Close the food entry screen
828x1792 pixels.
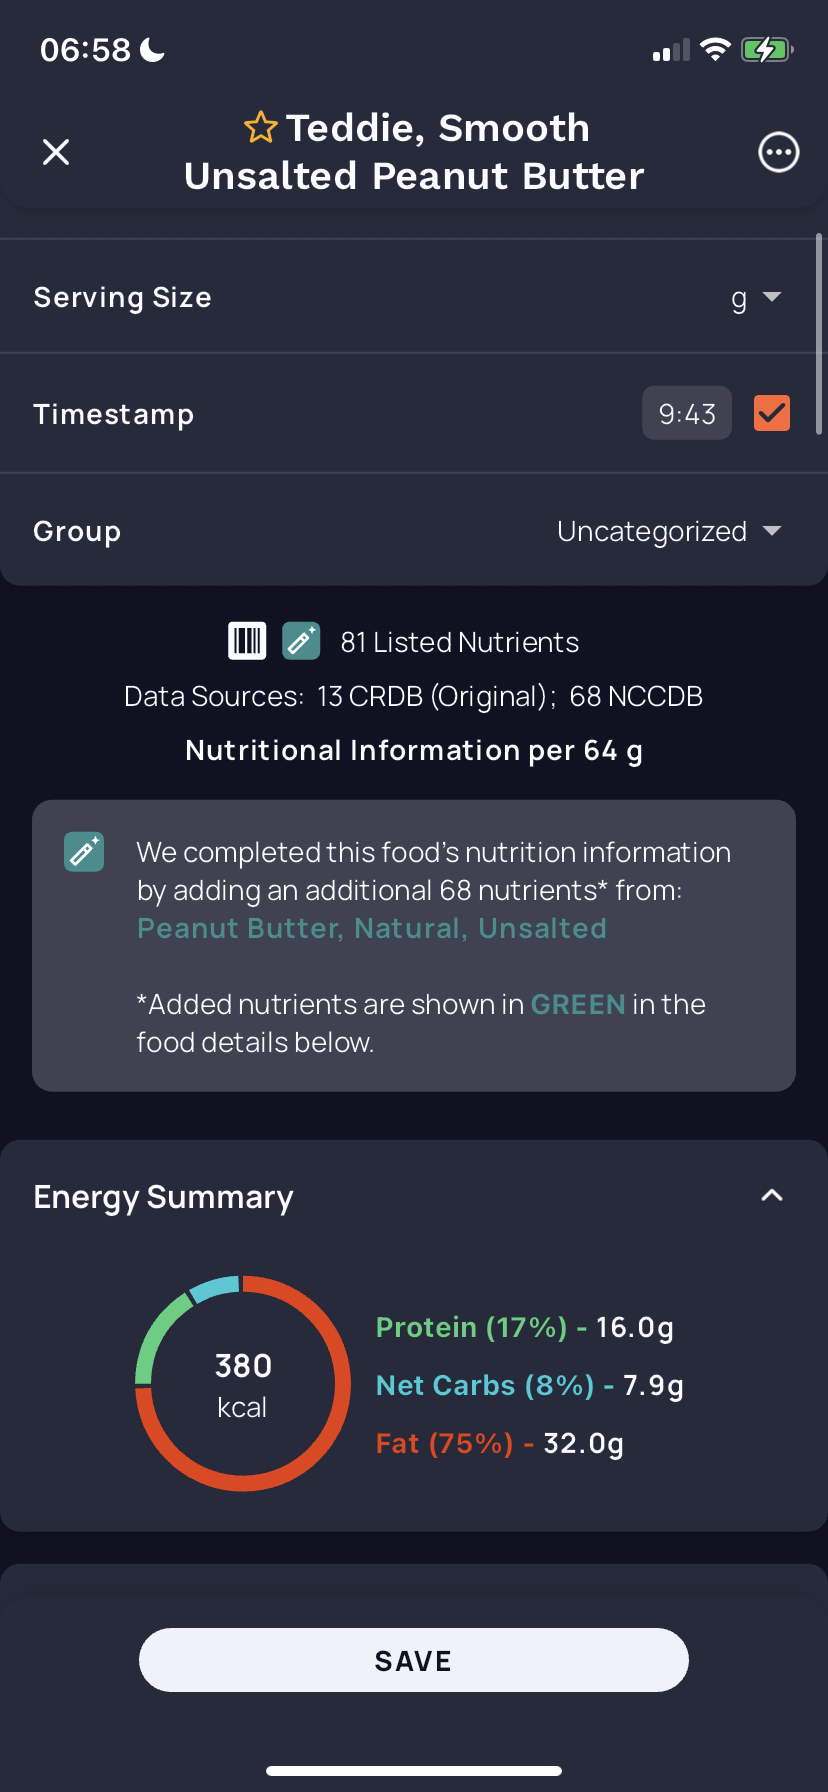[x=56, y=152]
